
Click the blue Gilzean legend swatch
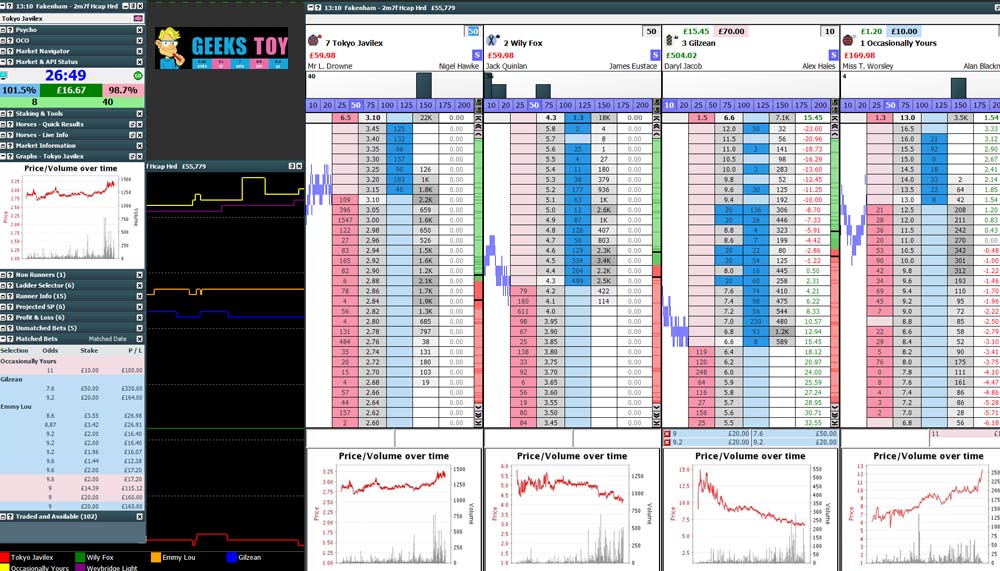(x=232, y=558)
